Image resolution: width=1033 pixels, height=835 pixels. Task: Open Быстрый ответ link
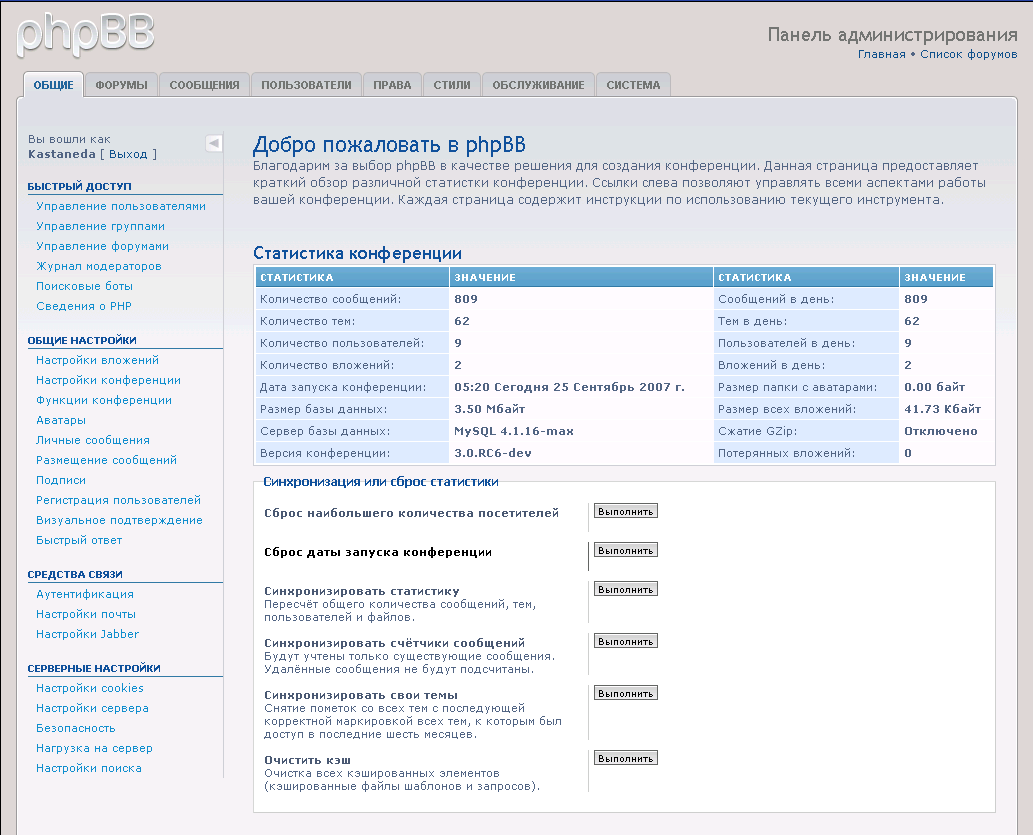coord(79,540)
